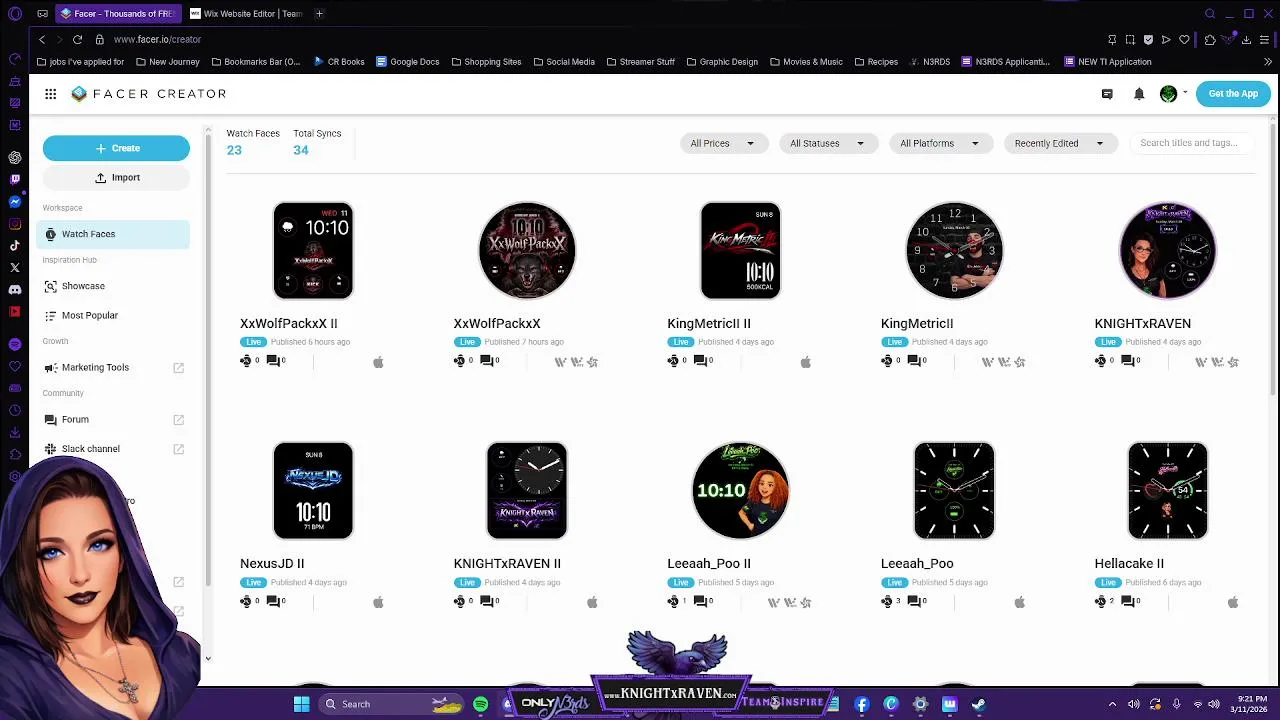Open the XxWolfPackxX II watch face thumbnail
1280x720 pixels.
pyautogui.click(x=313, y=251)
